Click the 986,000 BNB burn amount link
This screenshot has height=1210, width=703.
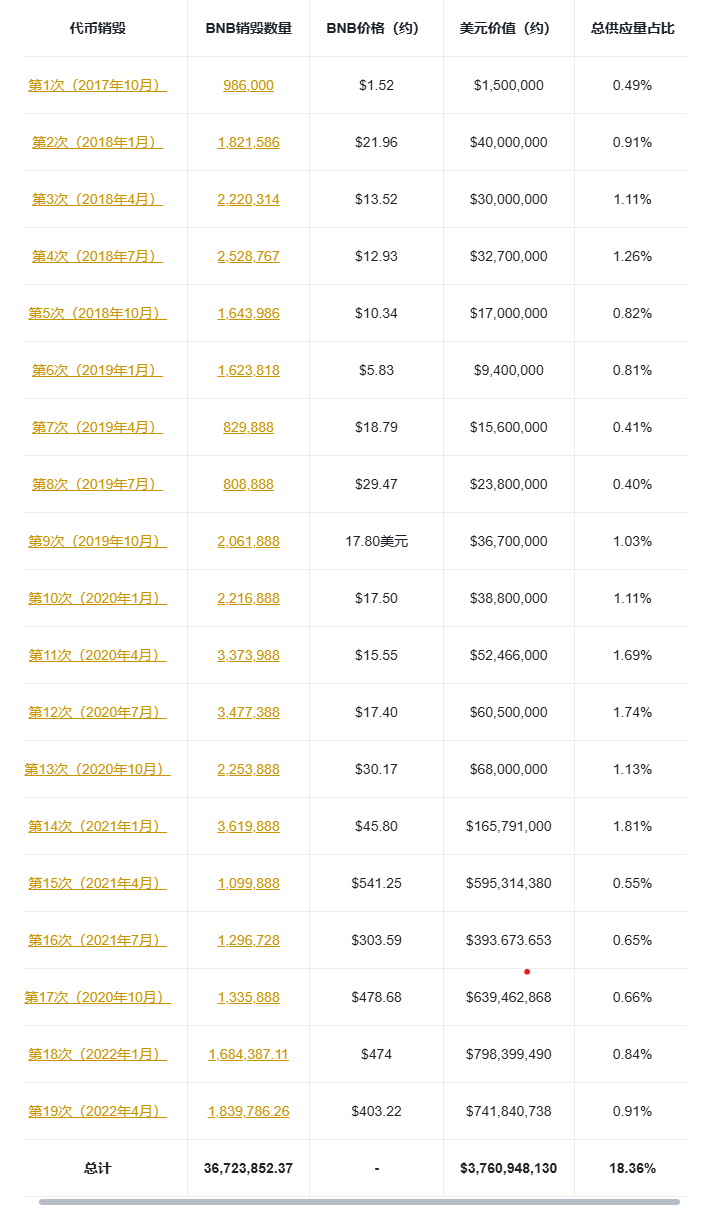pos(248,85)
